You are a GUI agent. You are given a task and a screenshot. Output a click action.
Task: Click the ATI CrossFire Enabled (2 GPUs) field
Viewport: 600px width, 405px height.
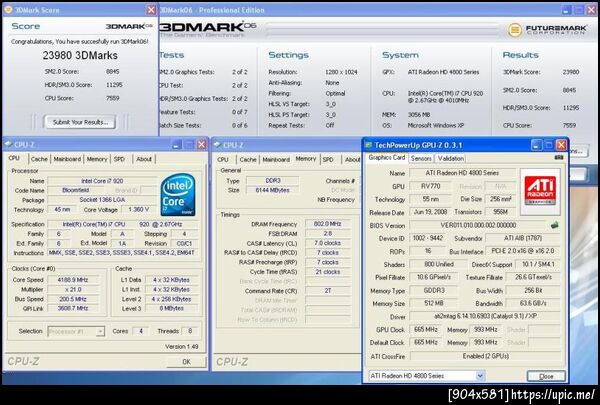coord(485,356)
